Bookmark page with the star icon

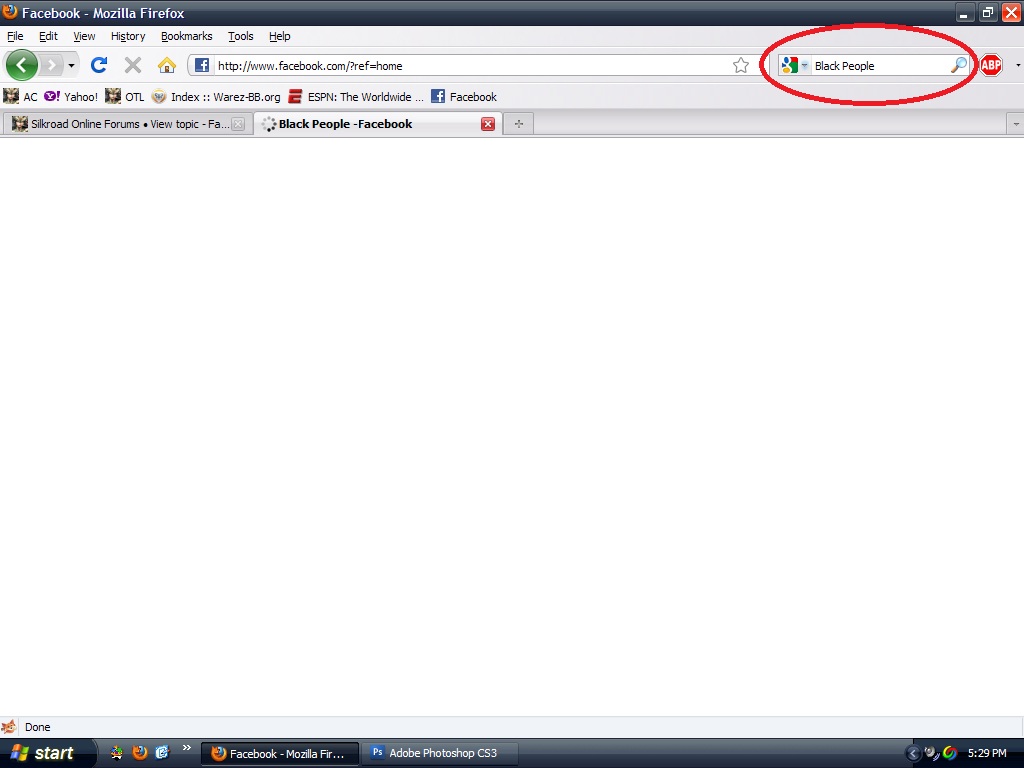(x=741, y=65)
